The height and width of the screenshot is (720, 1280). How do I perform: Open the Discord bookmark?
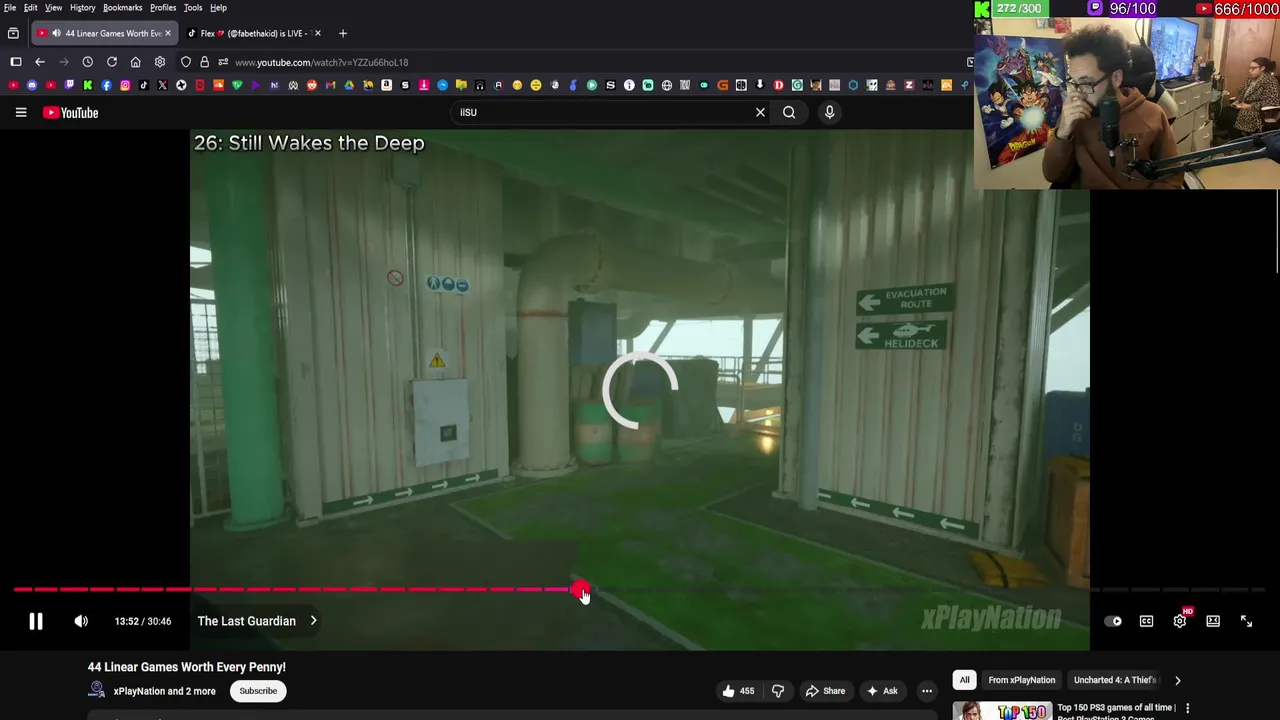(32, 85)
